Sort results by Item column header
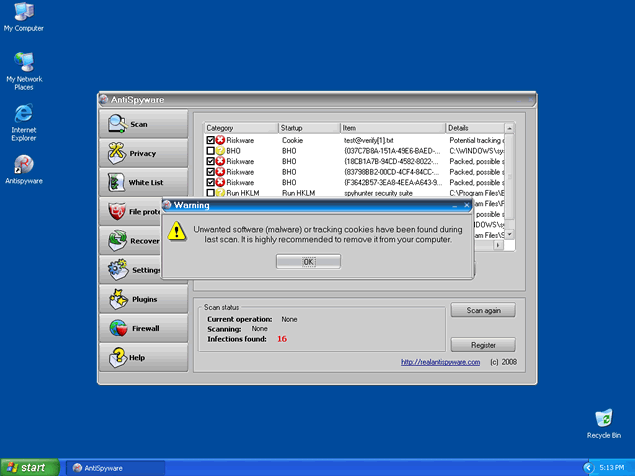Image resolution: width=635 pixels, height=476 pixels. click(390, 128)
